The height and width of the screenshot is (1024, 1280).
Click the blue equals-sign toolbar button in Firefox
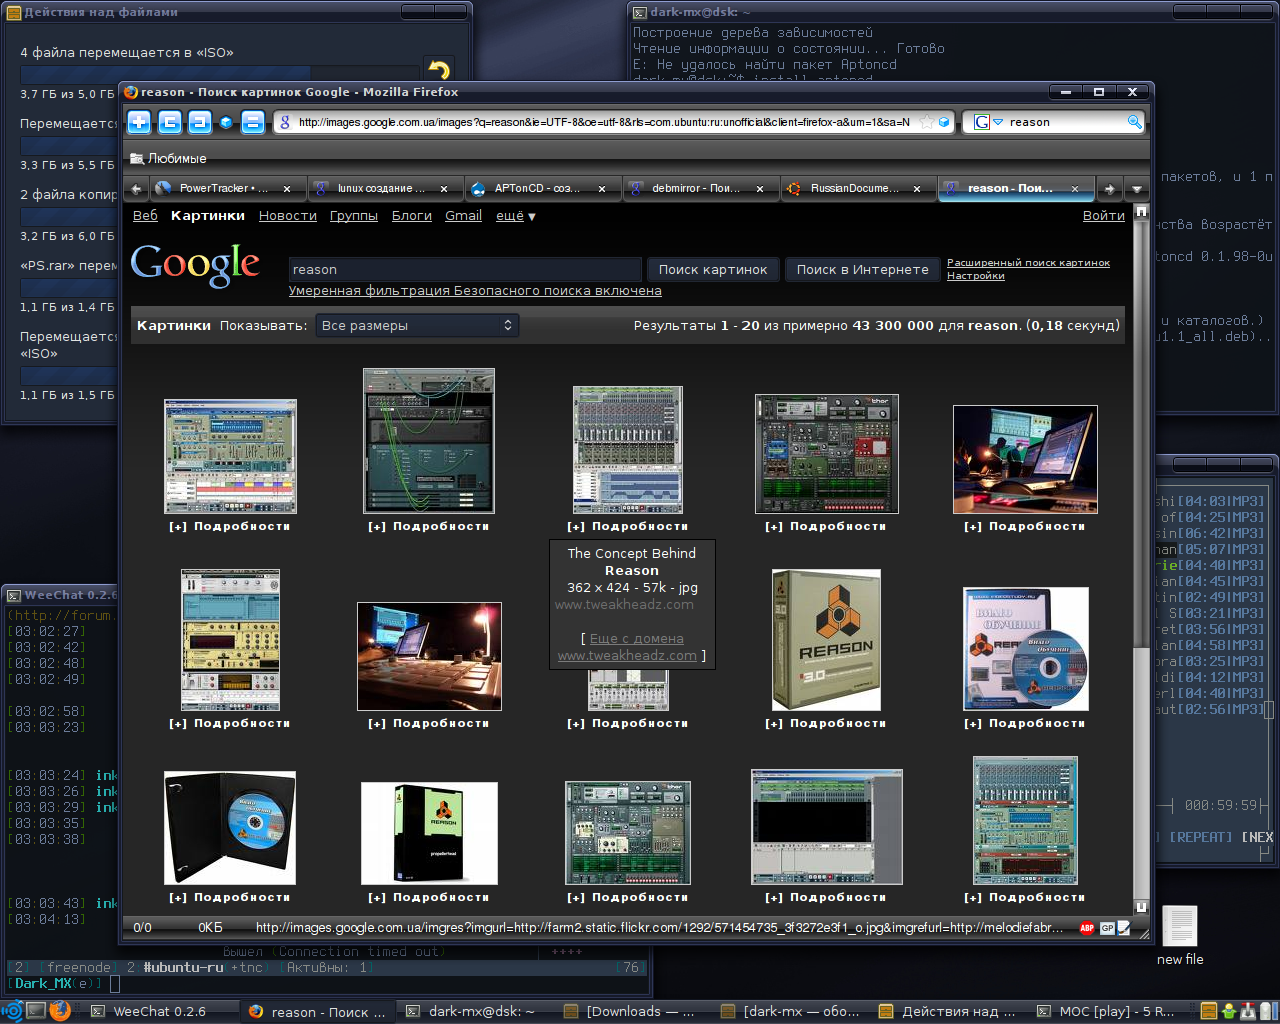coord(254,122)
